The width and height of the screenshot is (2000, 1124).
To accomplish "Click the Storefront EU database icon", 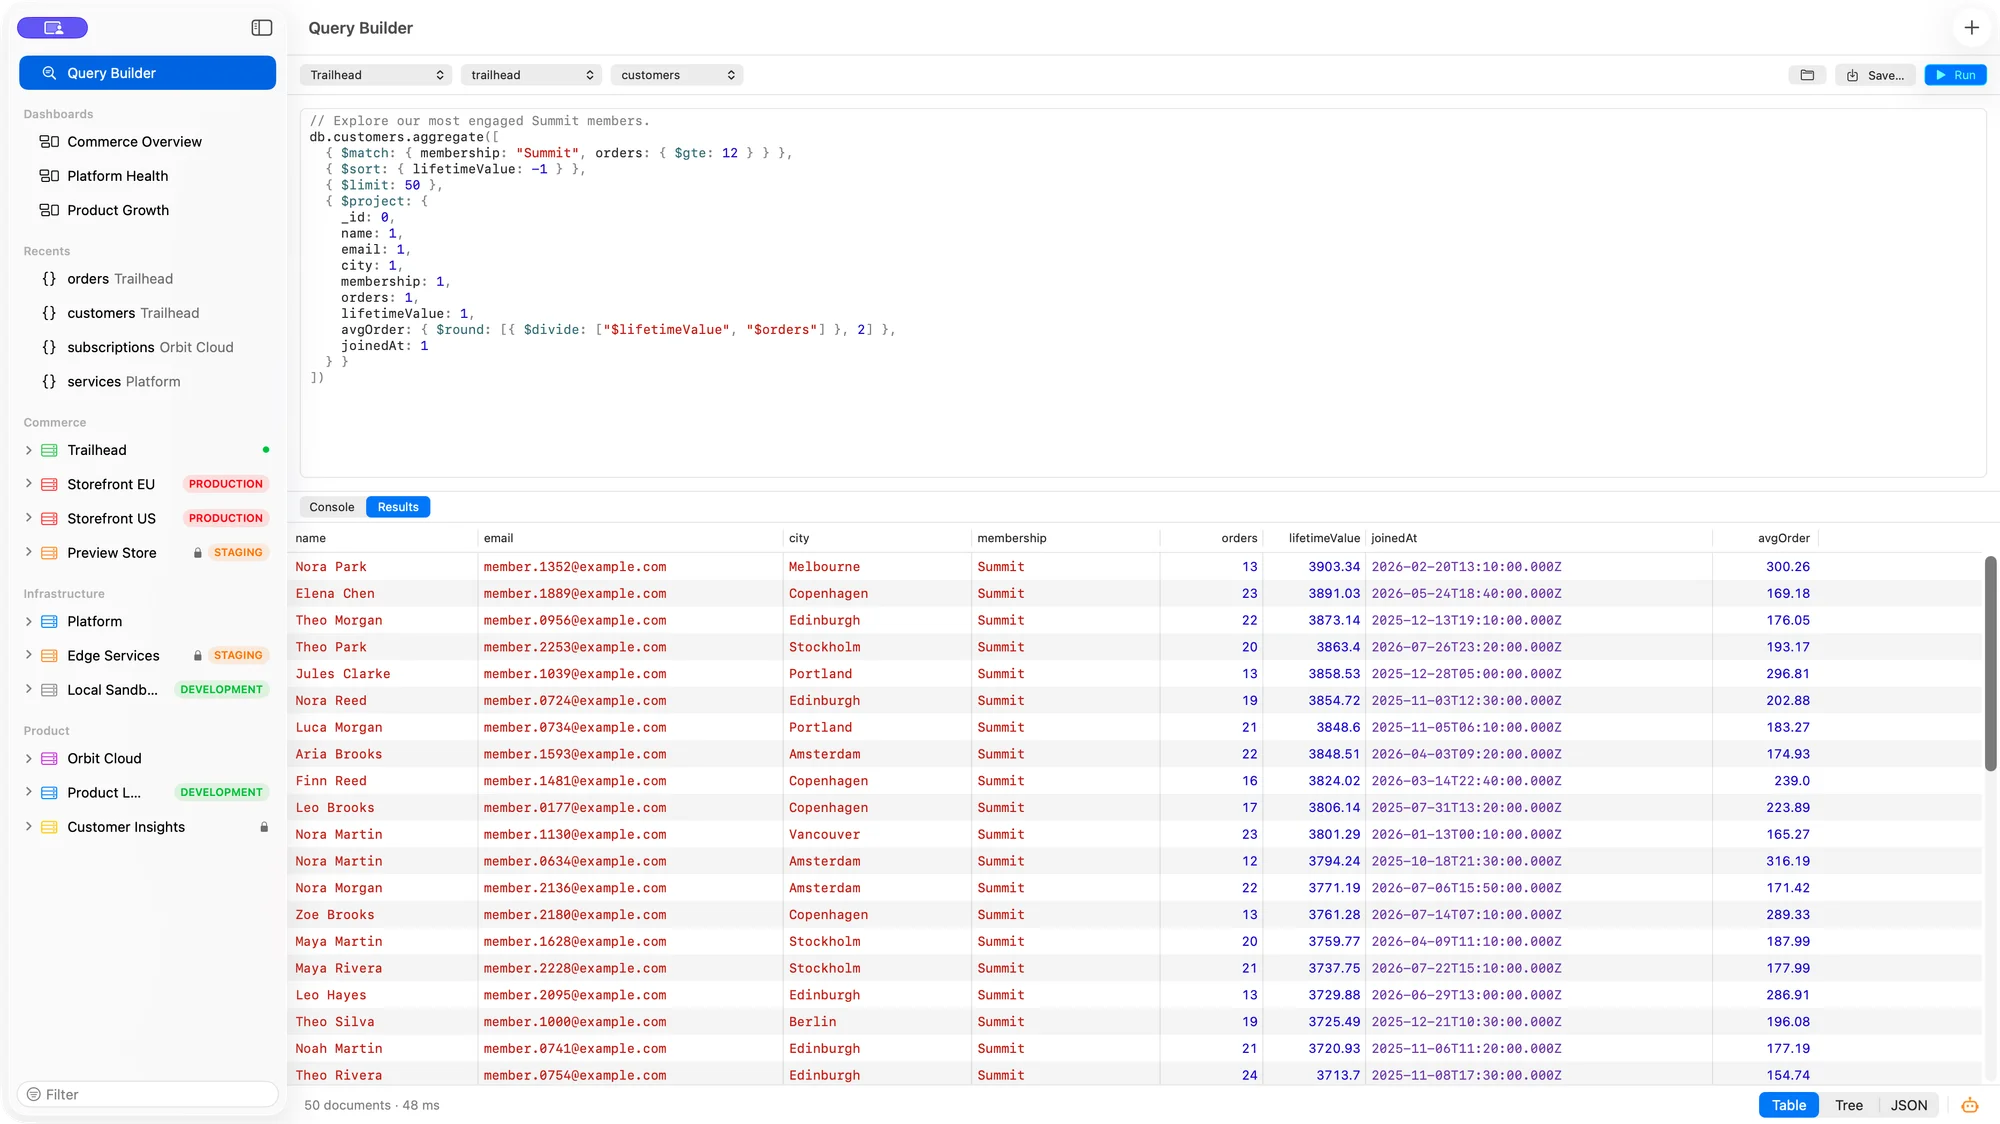I will (x=49, y=484).
